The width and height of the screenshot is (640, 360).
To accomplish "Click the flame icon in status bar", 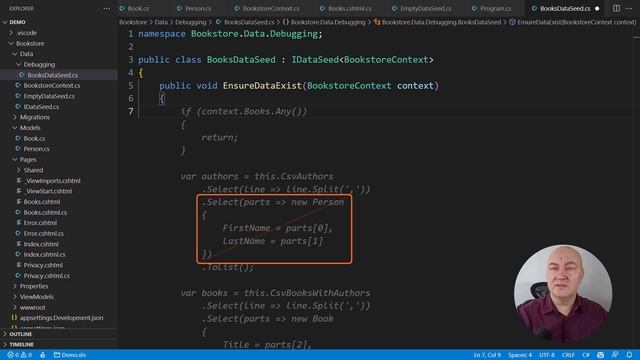I will 42,355.
